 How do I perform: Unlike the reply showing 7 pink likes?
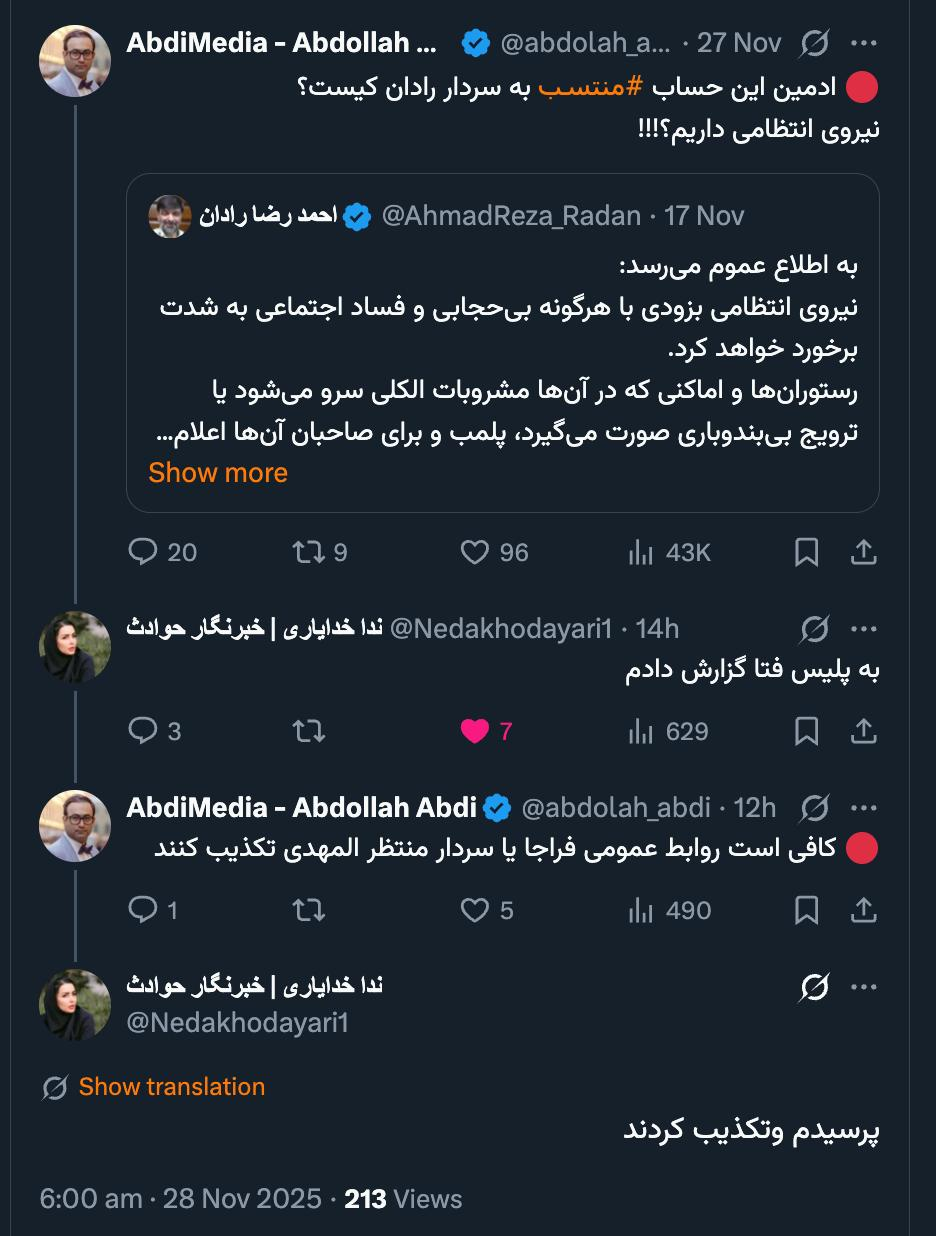coord(476,732)
